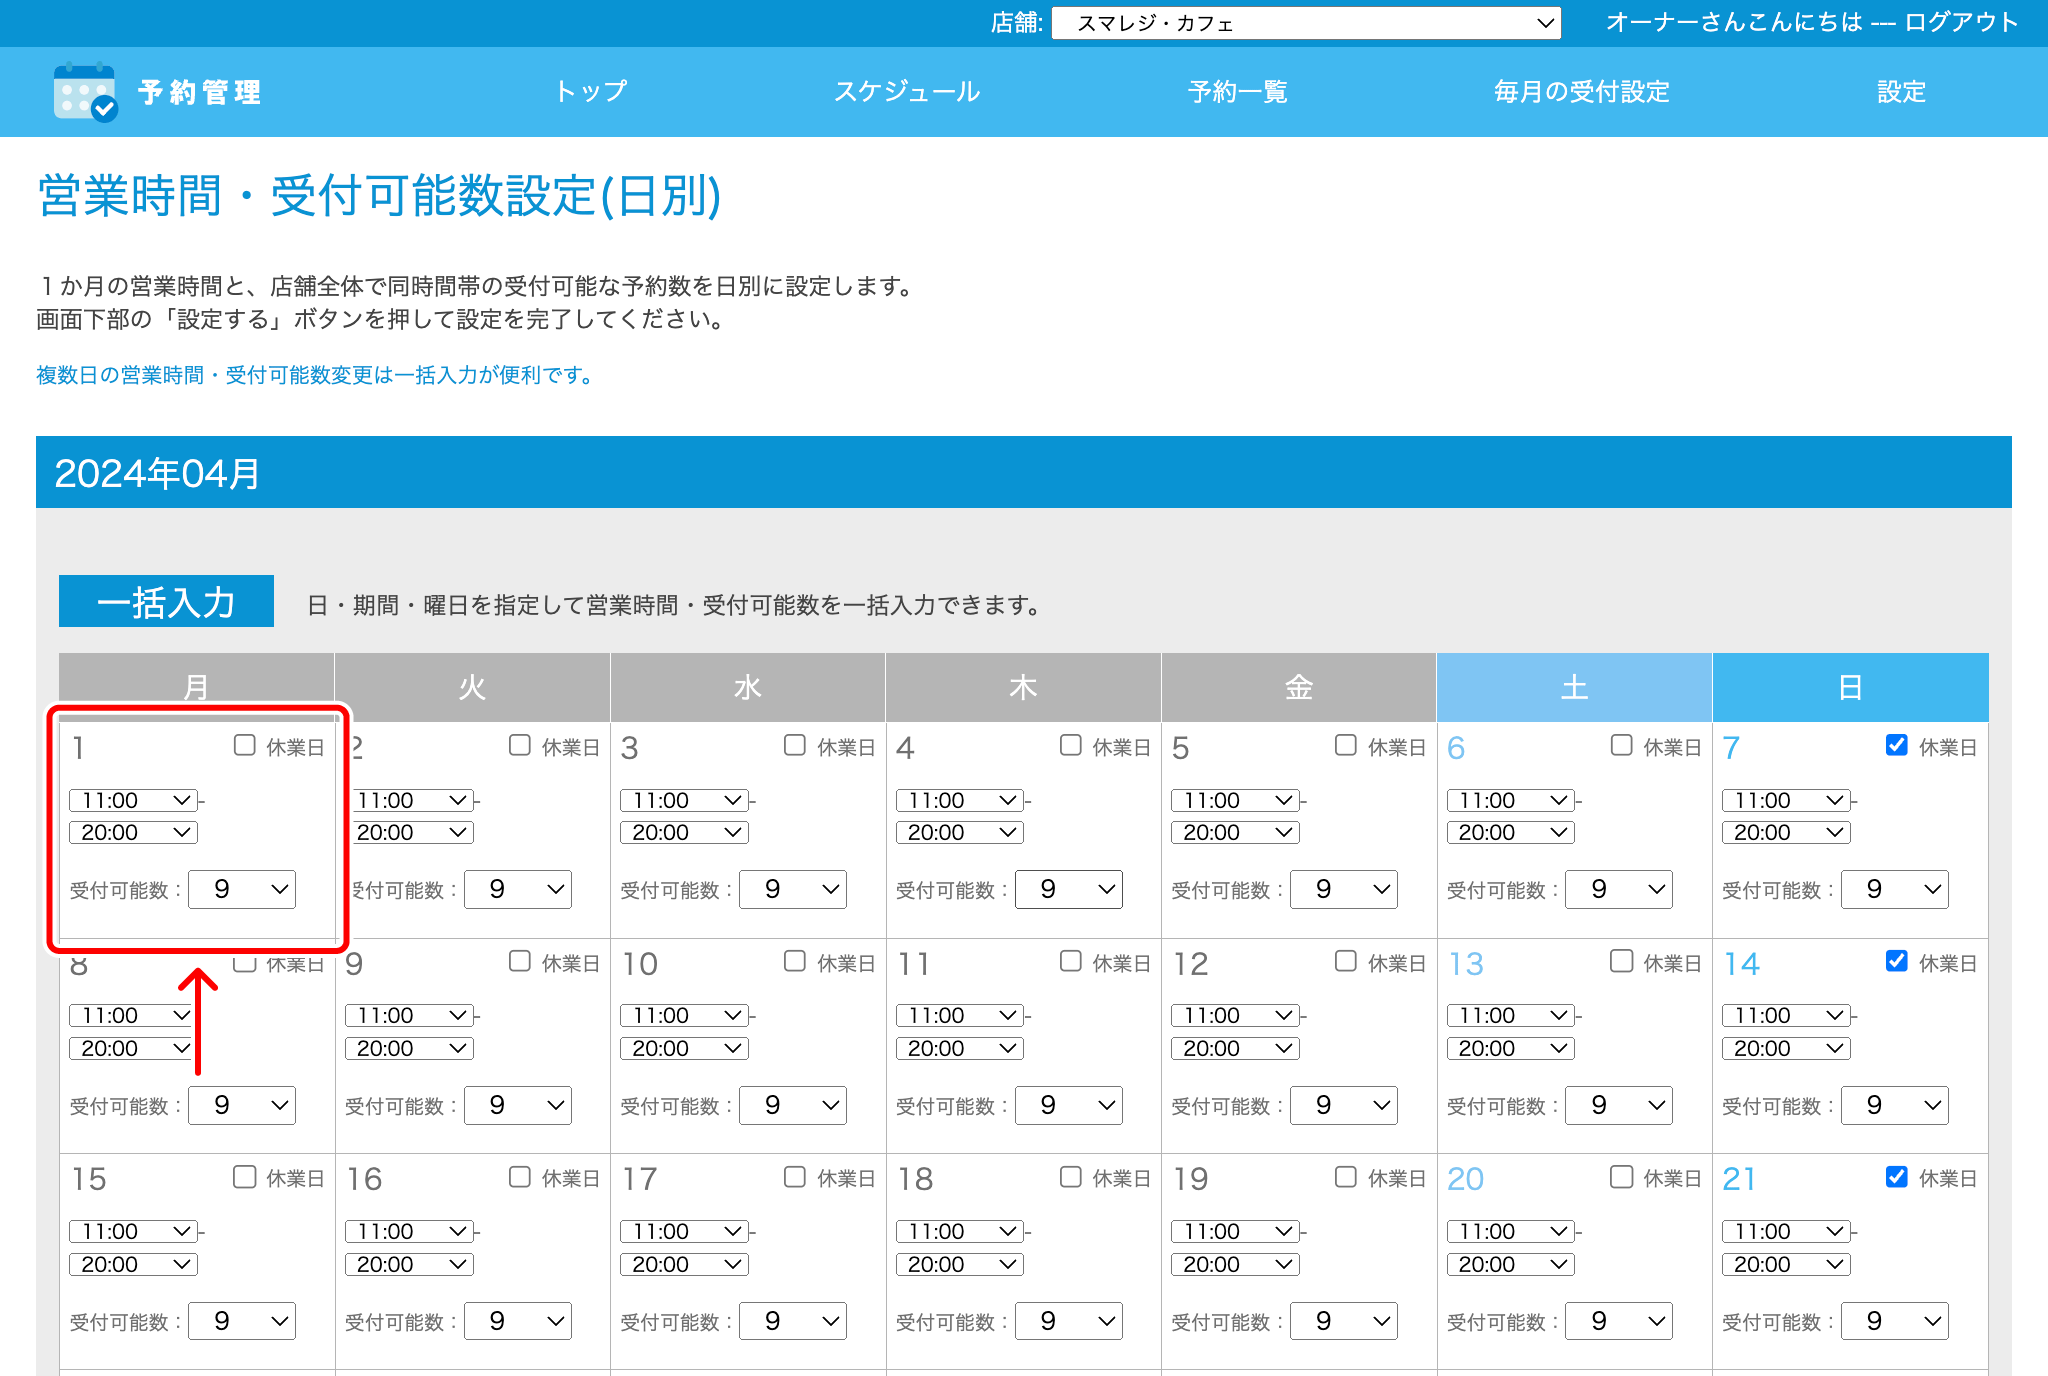The height and width of the screenshot is (1376, 2048).
Task: Select the トップ menu item
Action: coord(591,91)
